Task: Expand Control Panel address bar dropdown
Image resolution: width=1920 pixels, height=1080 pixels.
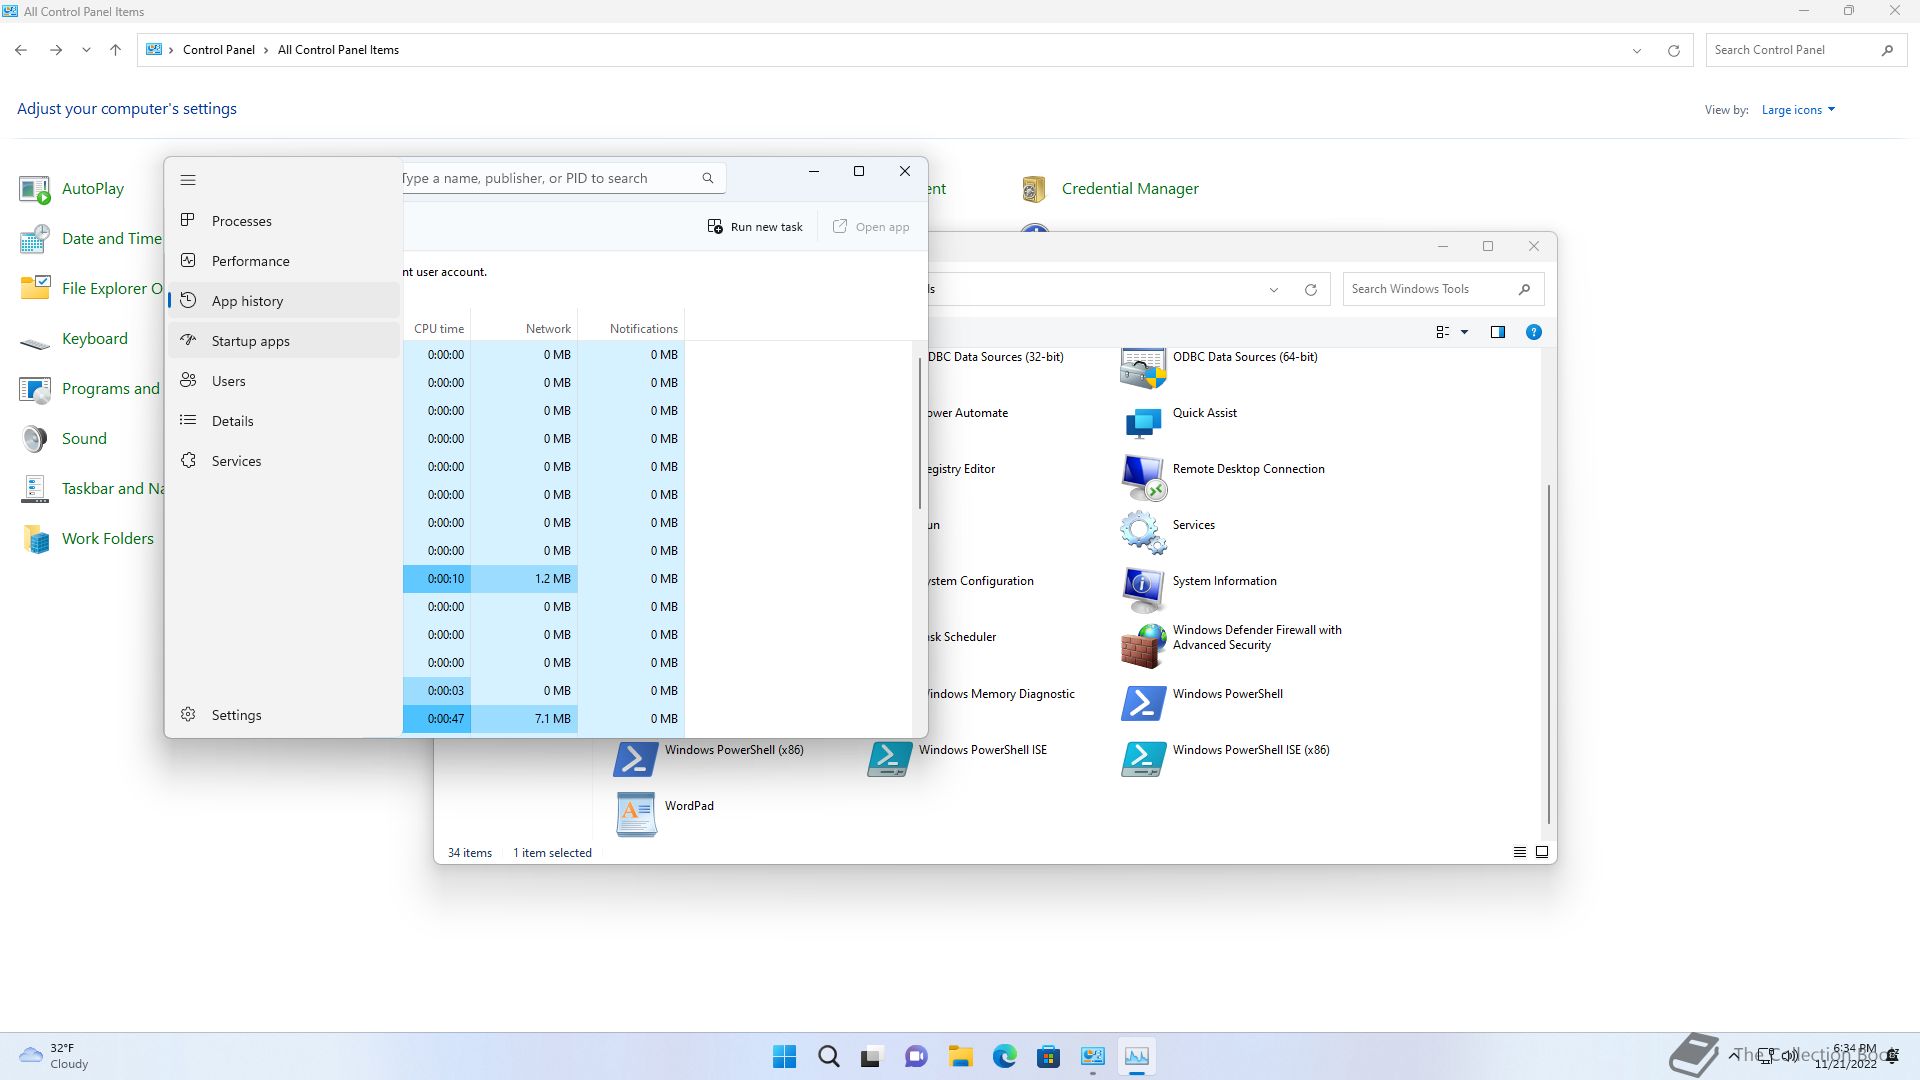Action: tap(1637, 51)
